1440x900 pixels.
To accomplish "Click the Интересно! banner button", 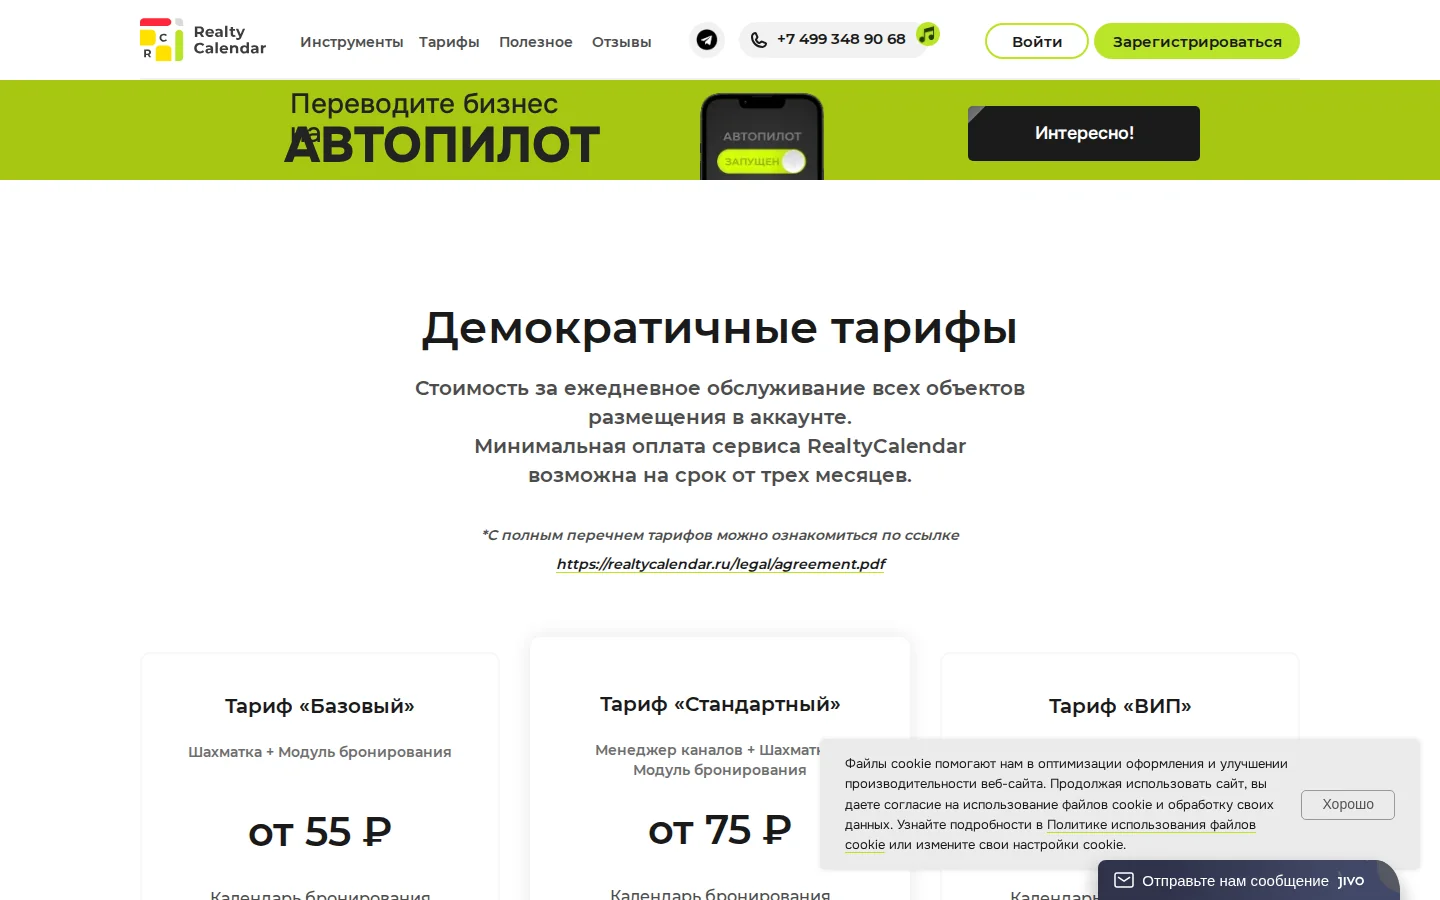I will 1084,133.
